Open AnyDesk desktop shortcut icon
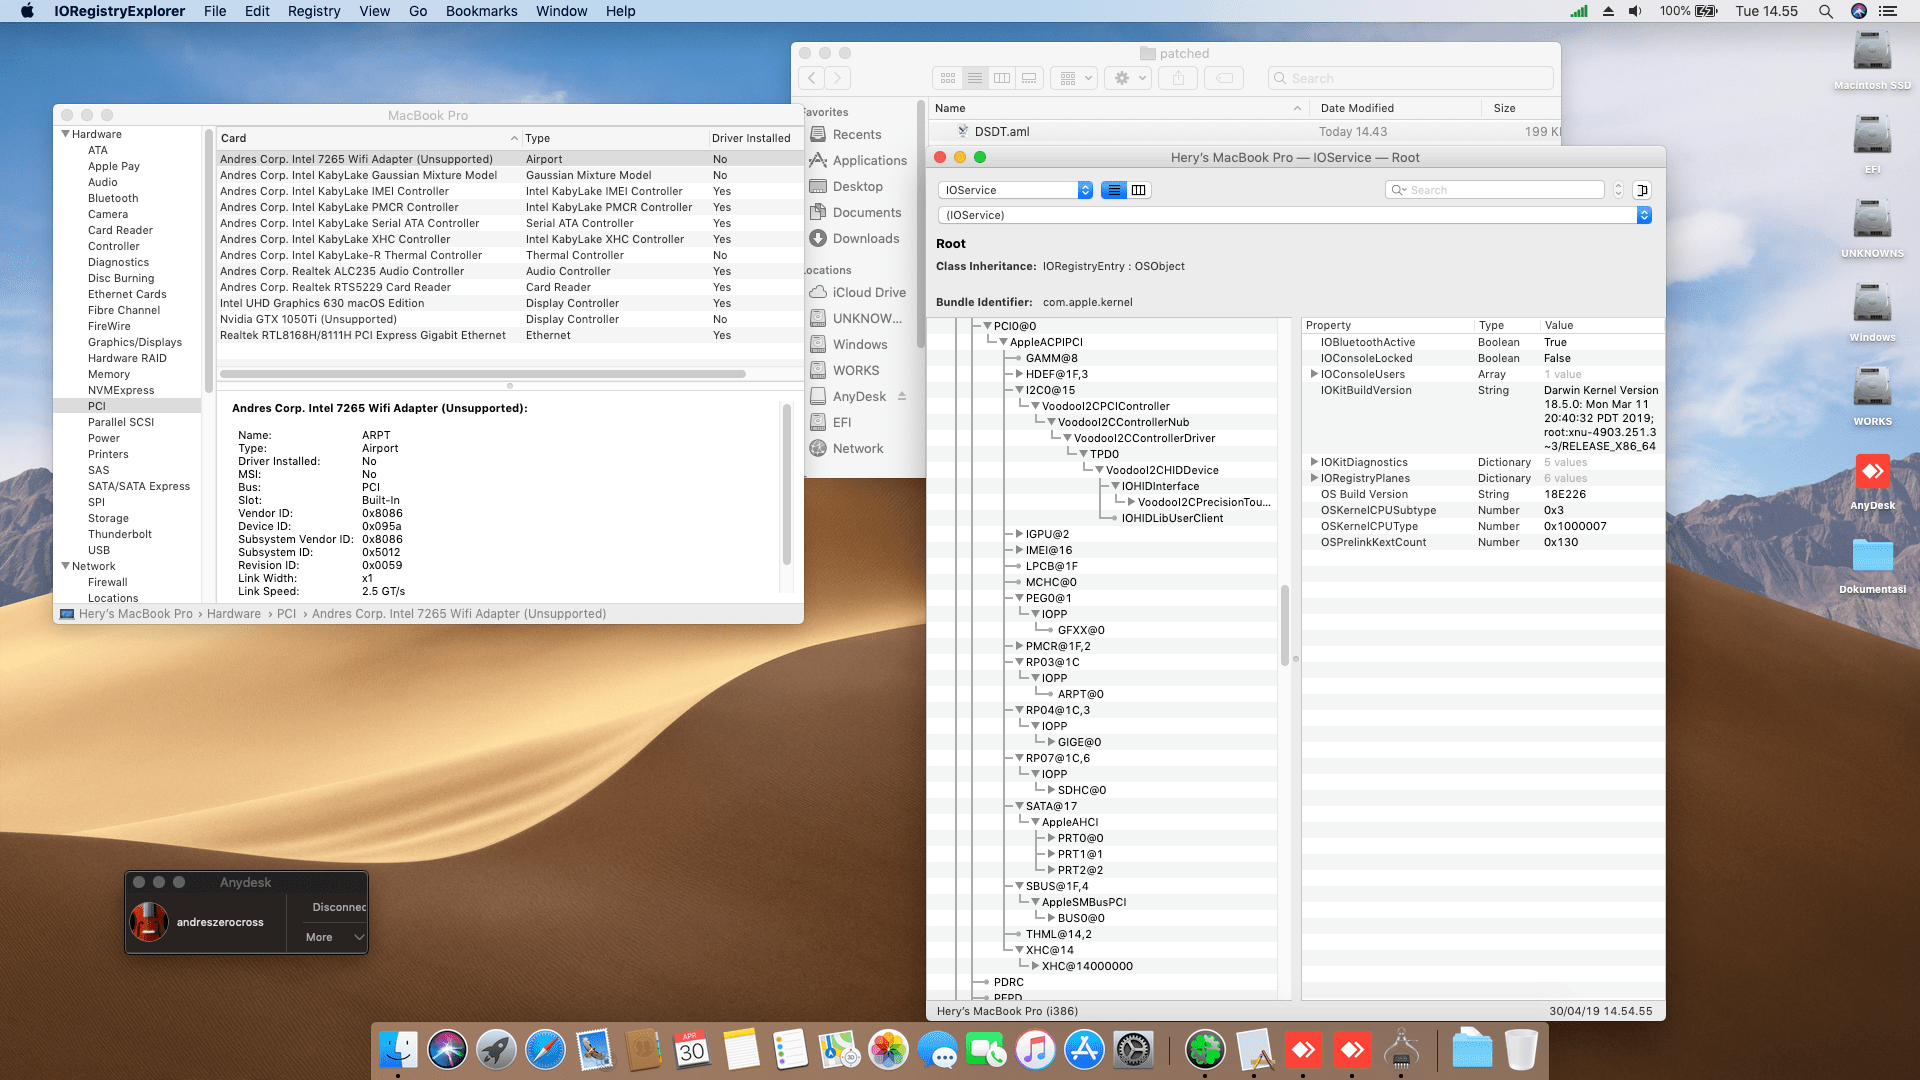Viewport: 1920px width, 1080px height. 1872,481
